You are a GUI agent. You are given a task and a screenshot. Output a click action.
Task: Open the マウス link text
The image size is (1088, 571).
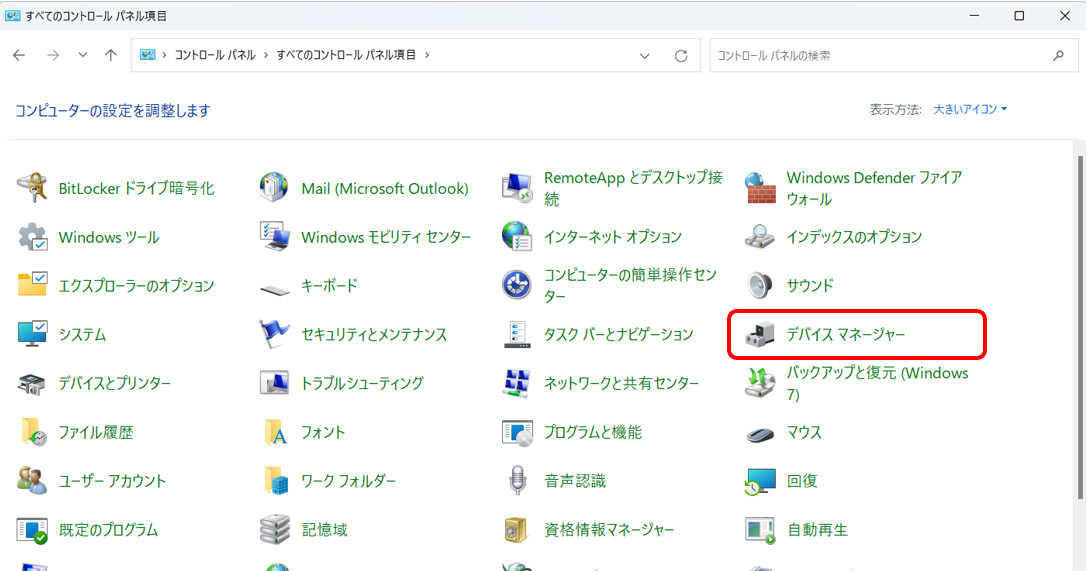click(804, 432)
